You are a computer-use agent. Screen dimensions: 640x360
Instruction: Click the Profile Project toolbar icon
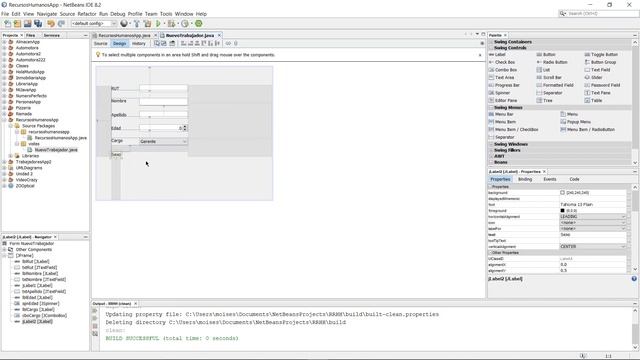coord(185,24)
